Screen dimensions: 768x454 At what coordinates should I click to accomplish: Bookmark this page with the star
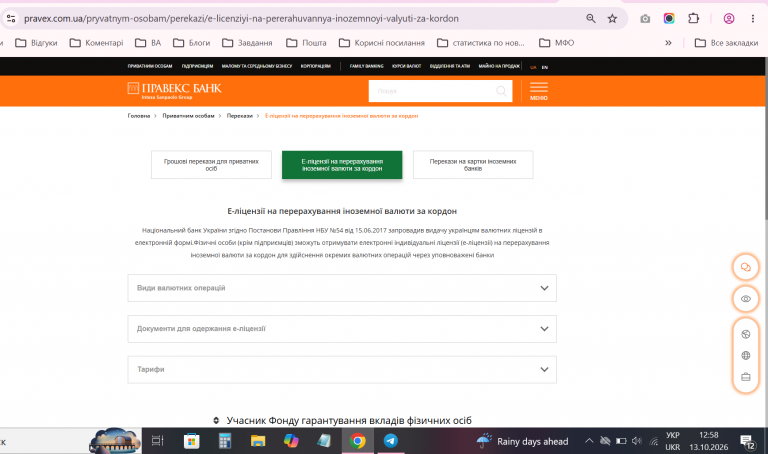pos(612,19)
